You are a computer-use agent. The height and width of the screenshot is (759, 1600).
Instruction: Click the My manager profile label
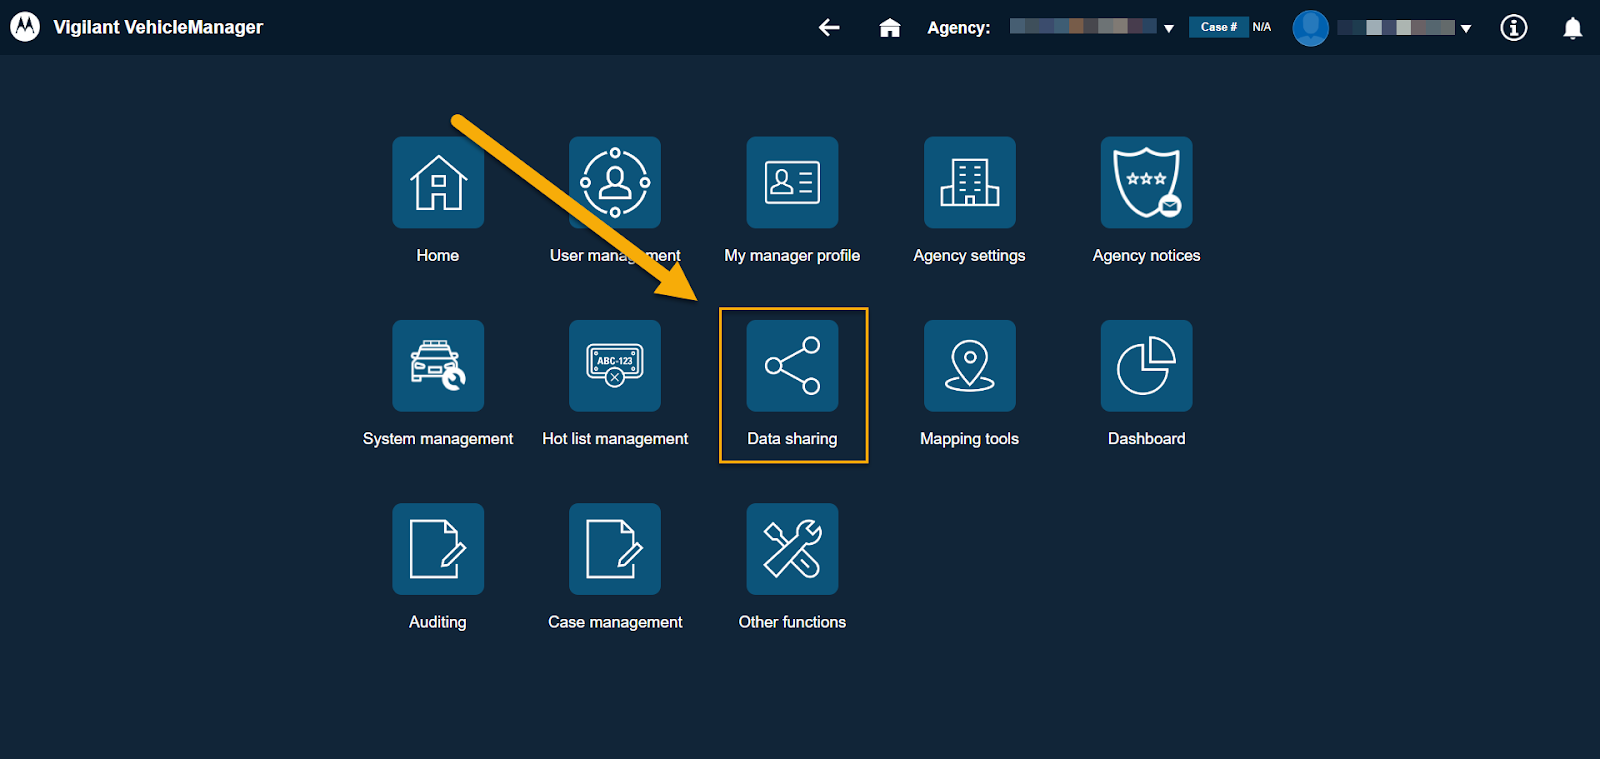tap(792, 256)
